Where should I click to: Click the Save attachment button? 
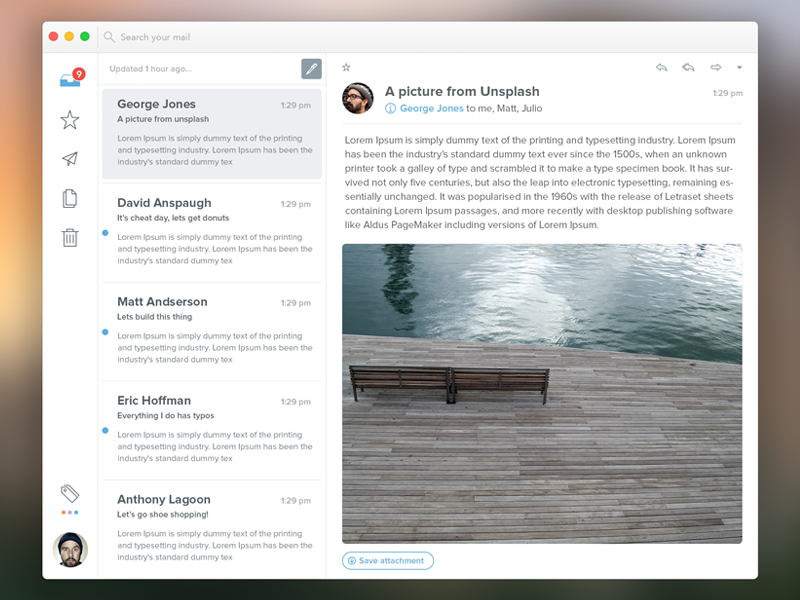click(x=388, y=561)
